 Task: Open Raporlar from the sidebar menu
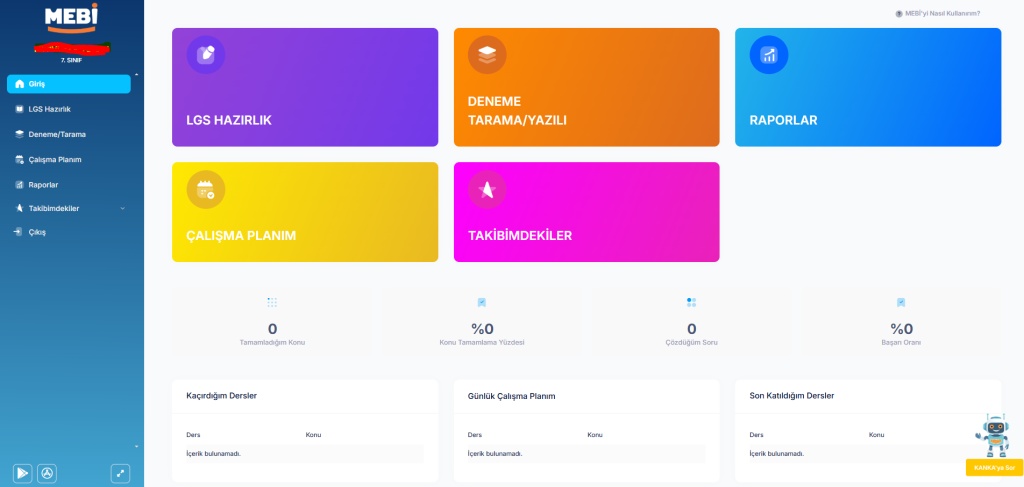[43, 185]
